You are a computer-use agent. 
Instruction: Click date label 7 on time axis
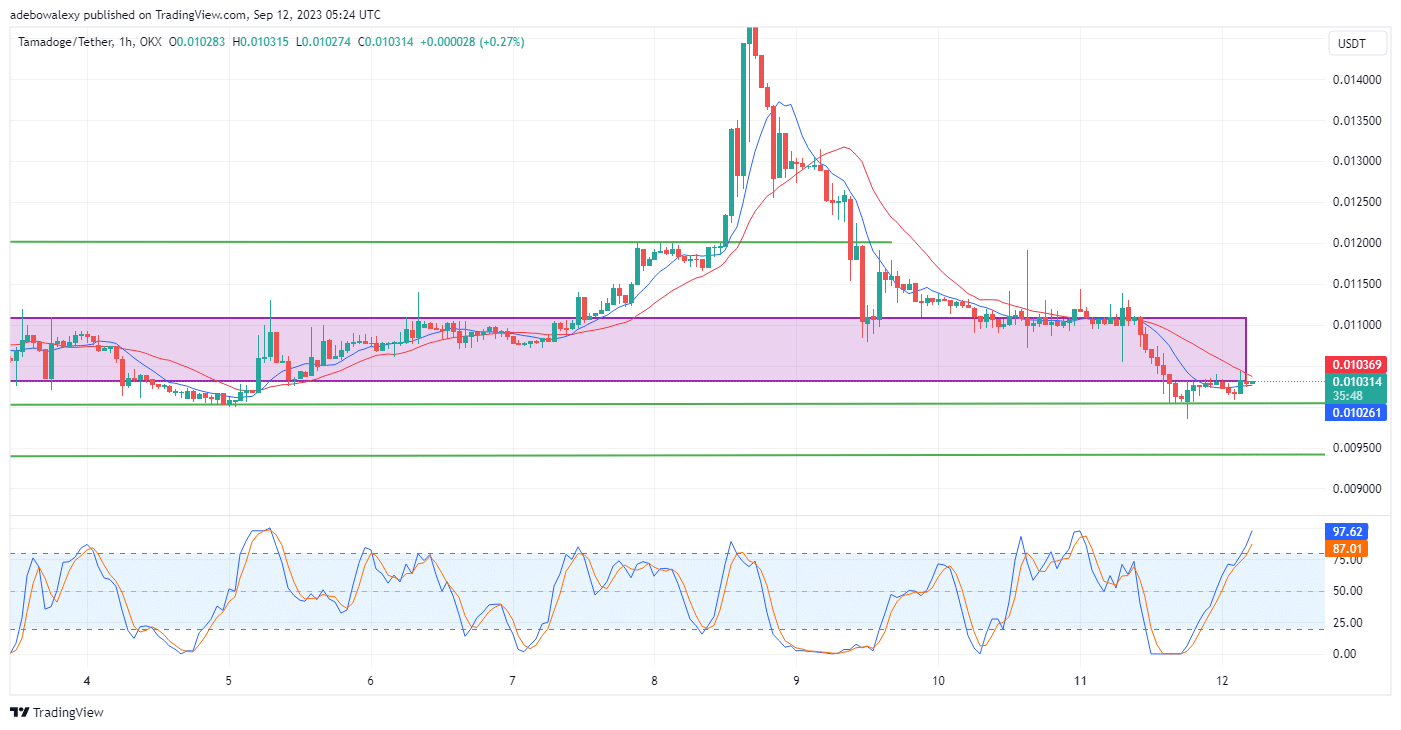coord(512,682)
